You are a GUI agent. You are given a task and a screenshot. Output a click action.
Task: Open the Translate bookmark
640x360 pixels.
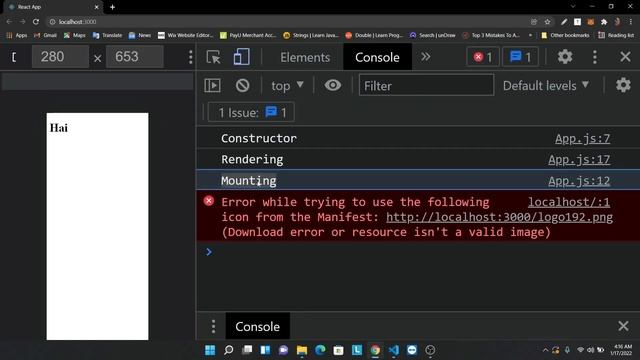point(107,36)
